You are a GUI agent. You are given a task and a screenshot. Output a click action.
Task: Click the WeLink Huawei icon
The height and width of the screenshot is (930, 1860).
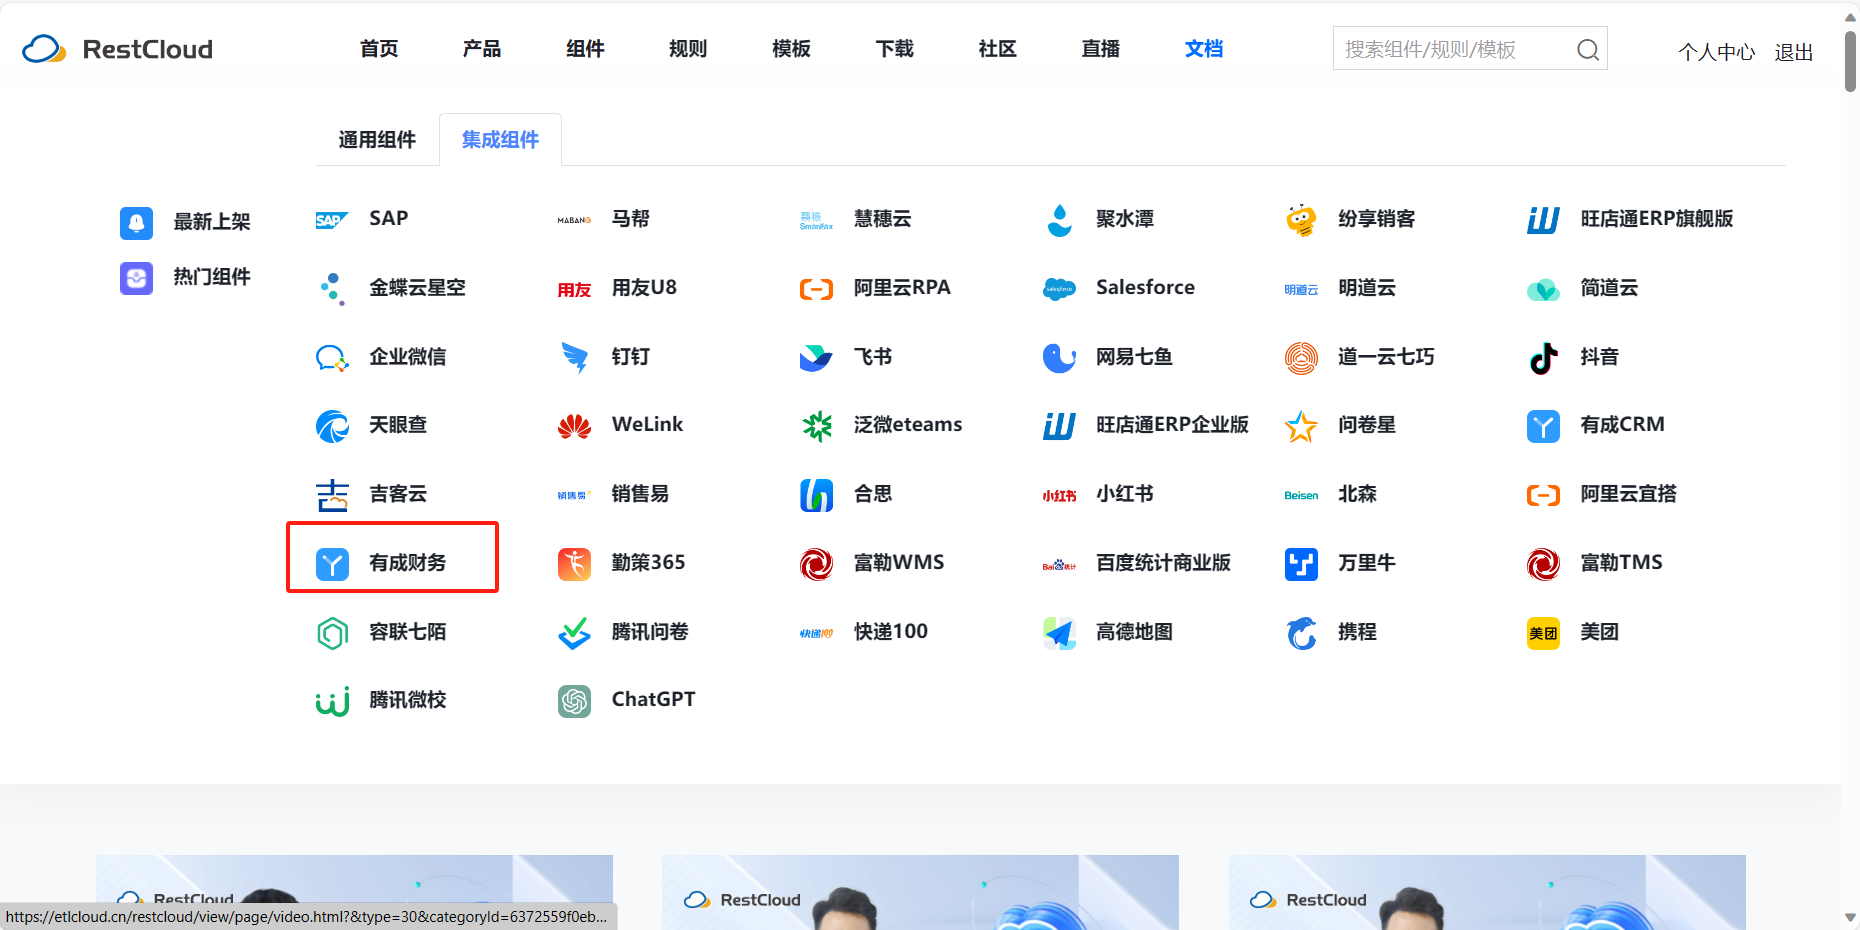tap(575, 426)
